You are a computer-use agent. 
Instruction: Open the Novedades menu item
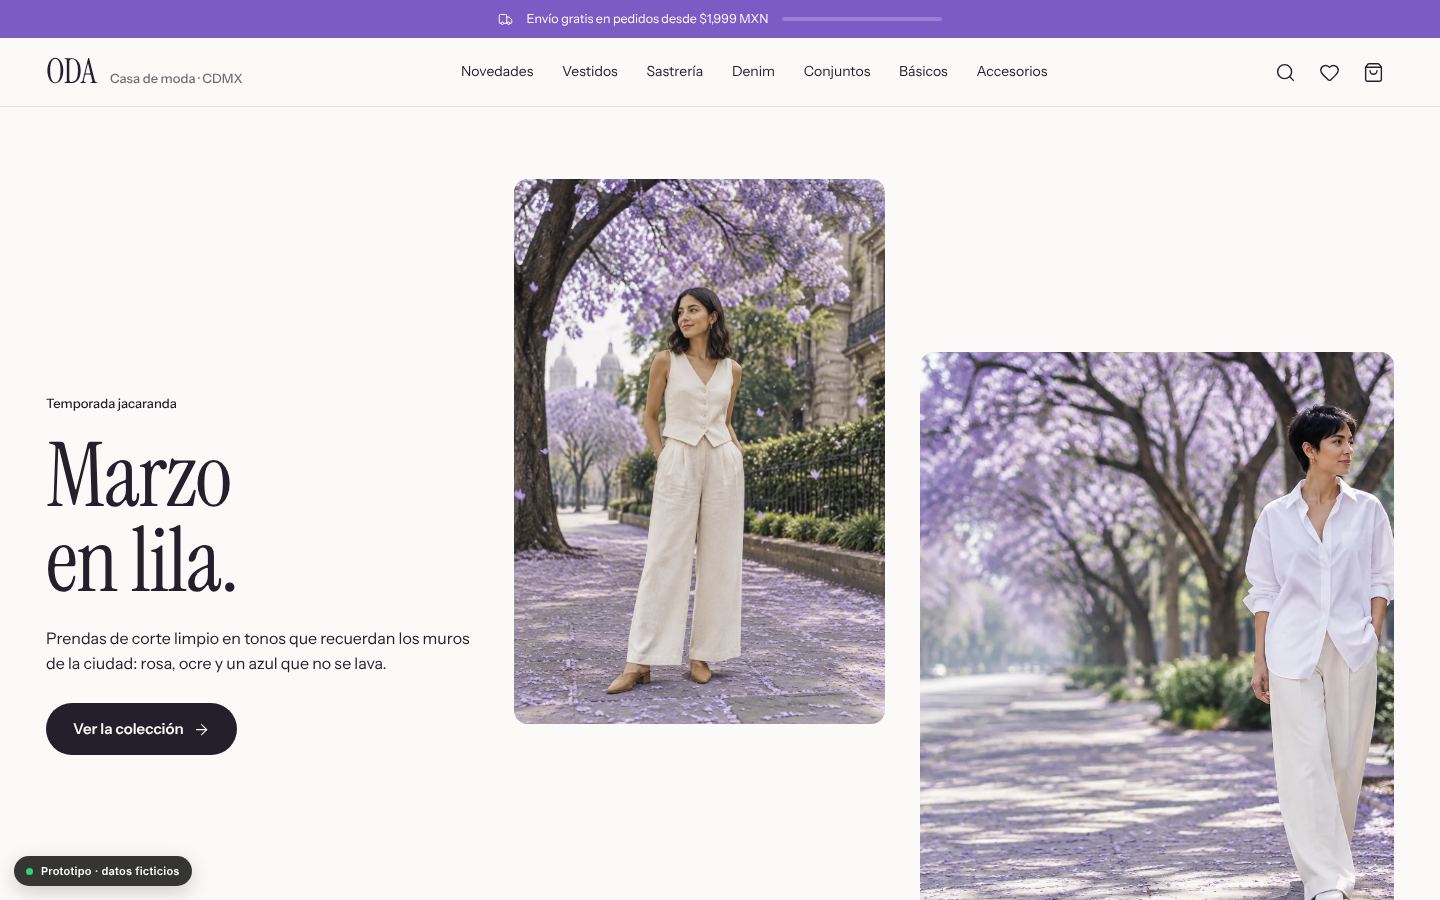click(497, 72)
